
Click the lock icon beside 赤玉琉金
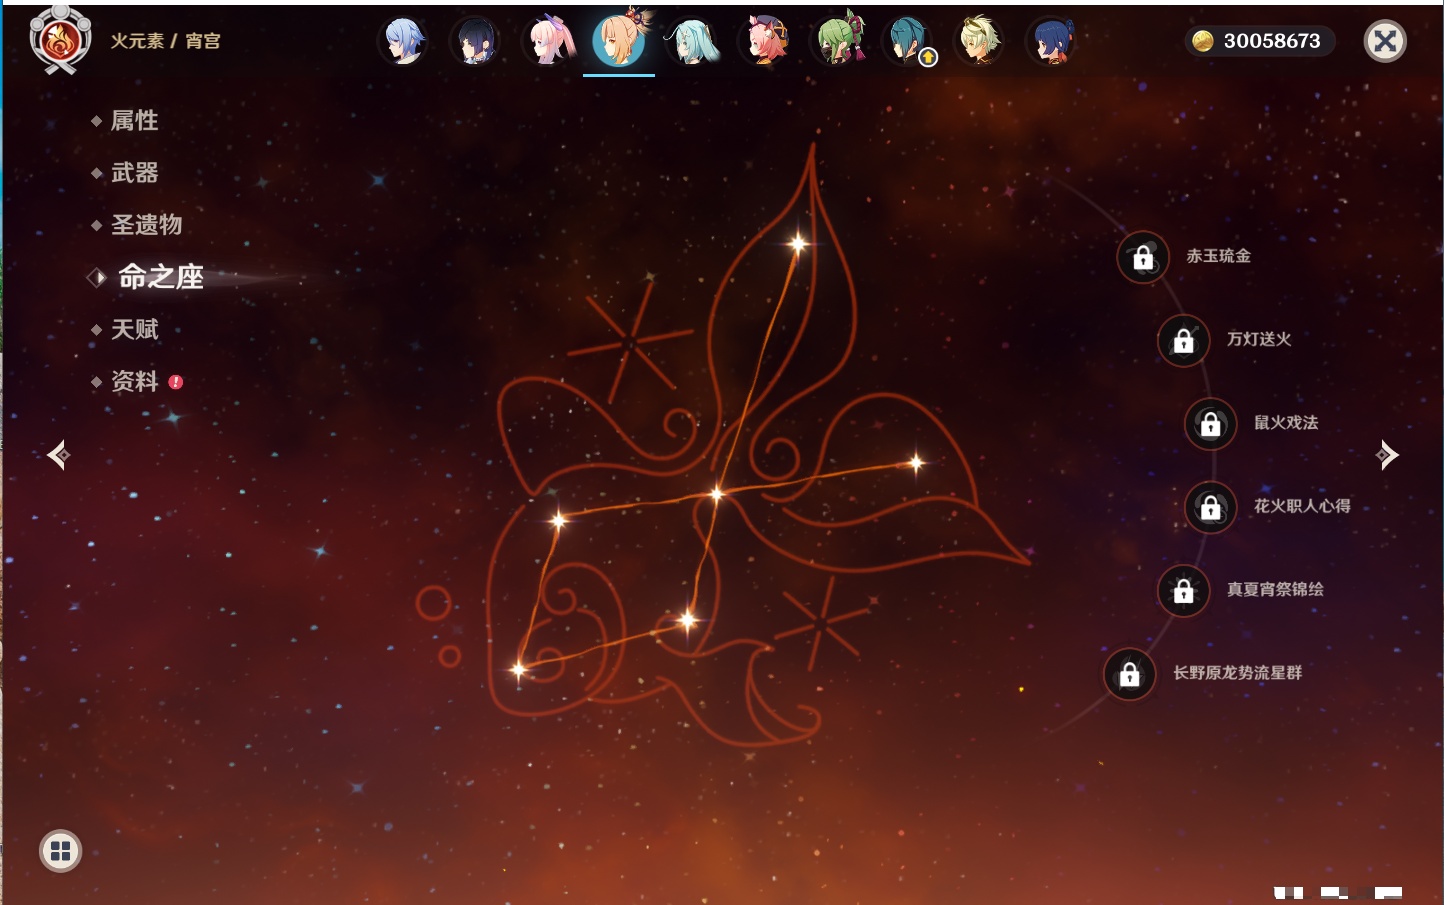1143,257
